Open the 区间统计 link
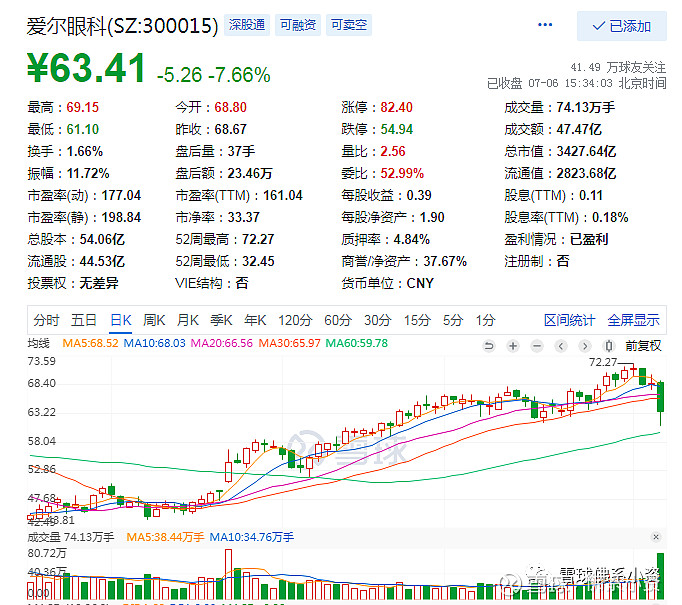Screen dimensions: 682x605 569,321
